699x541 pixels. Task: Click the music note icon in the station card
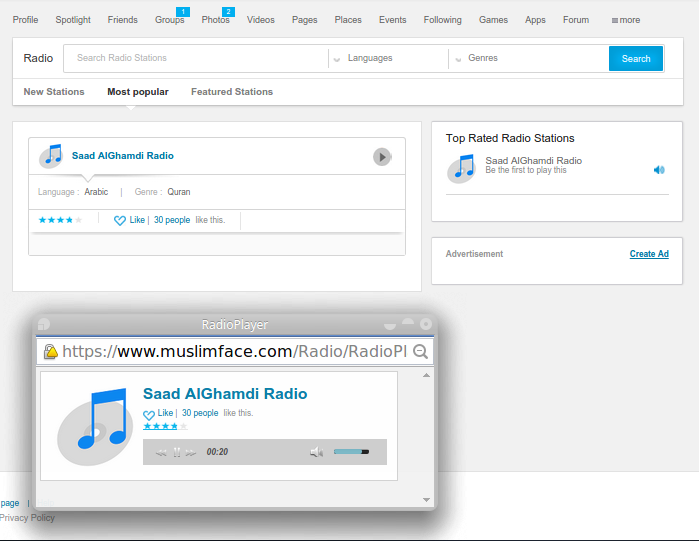(x=51, y=156)
